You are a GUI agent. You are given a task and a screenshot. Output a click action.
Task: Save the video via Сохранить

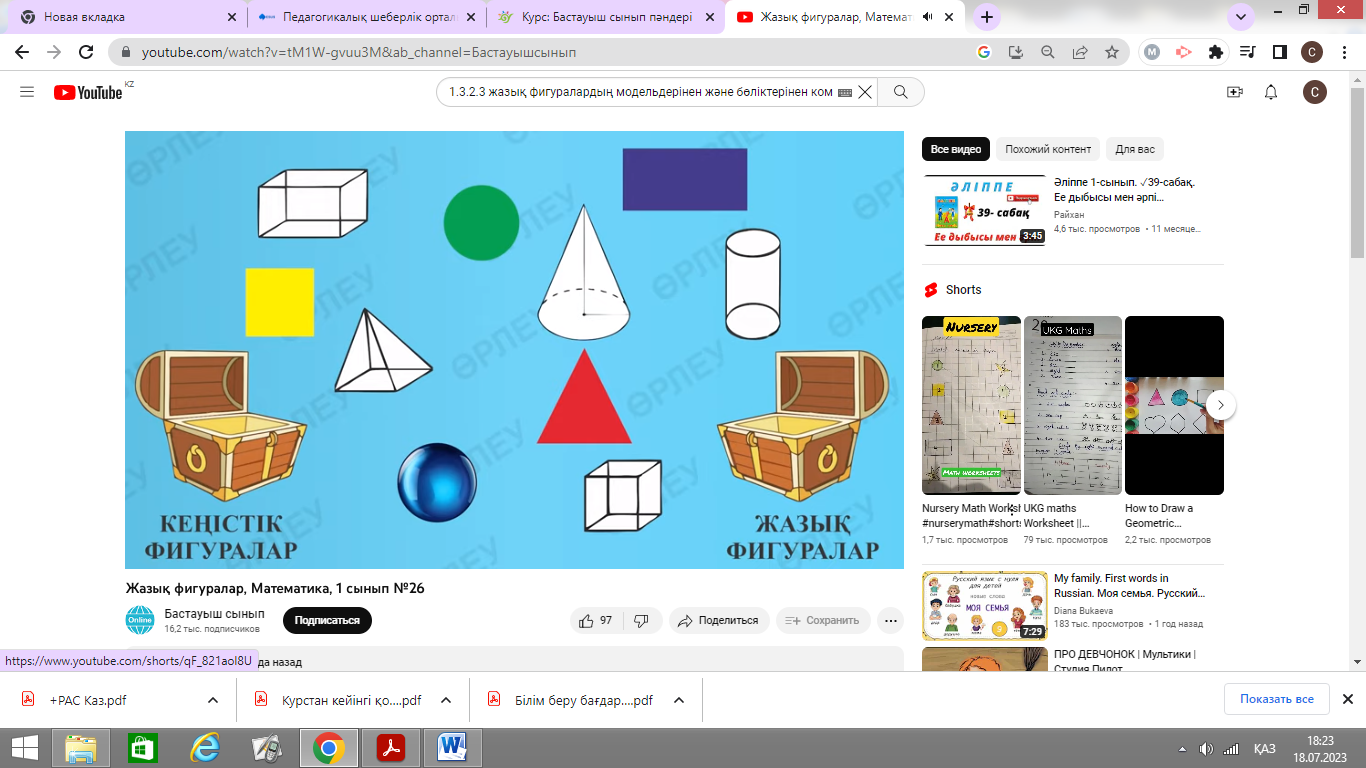pos(823,621)
